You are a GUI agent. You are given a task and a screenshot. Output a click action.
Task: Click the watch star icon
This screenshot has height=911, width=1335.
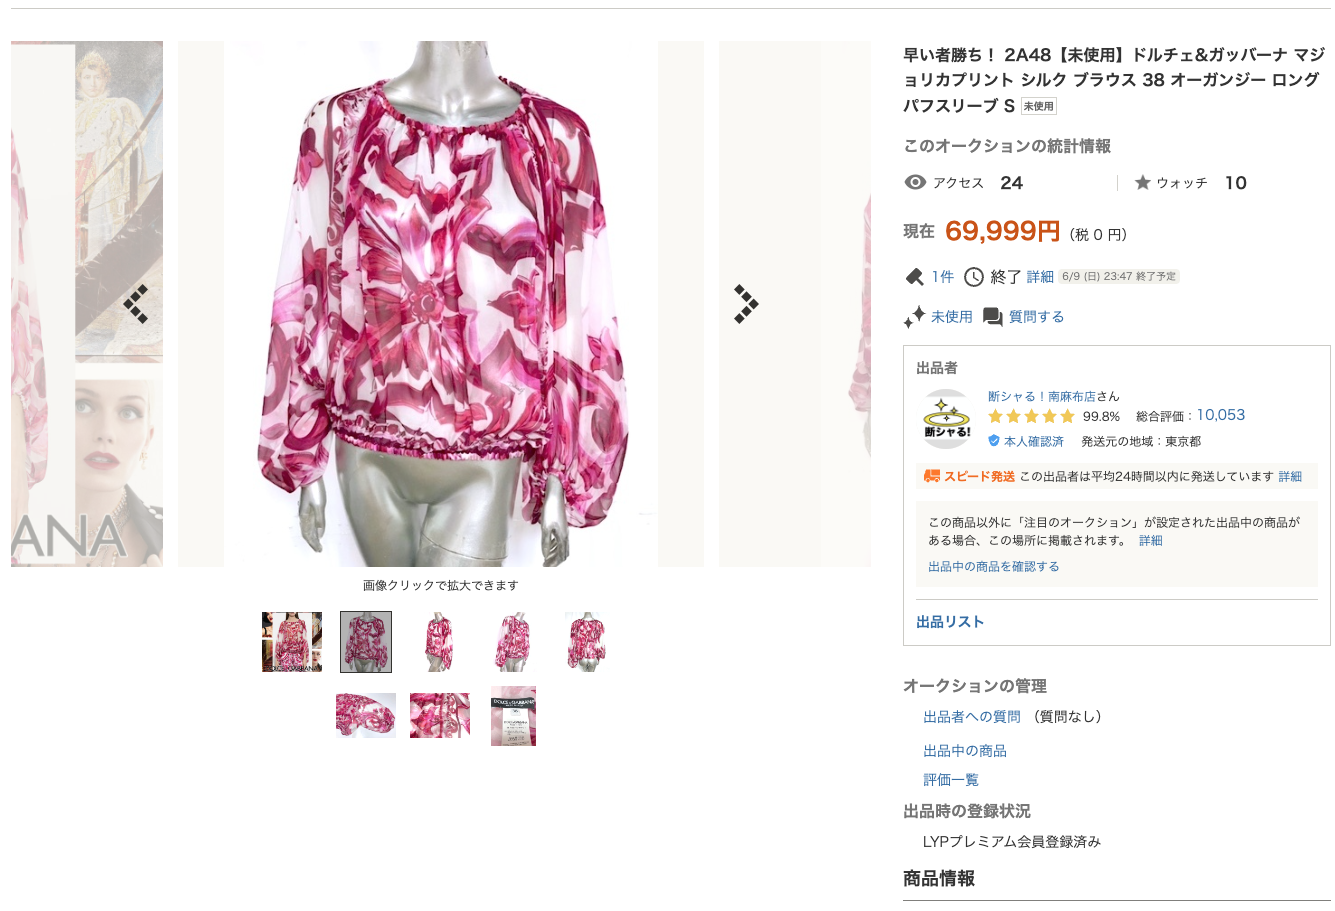(x=1142, y=183)
